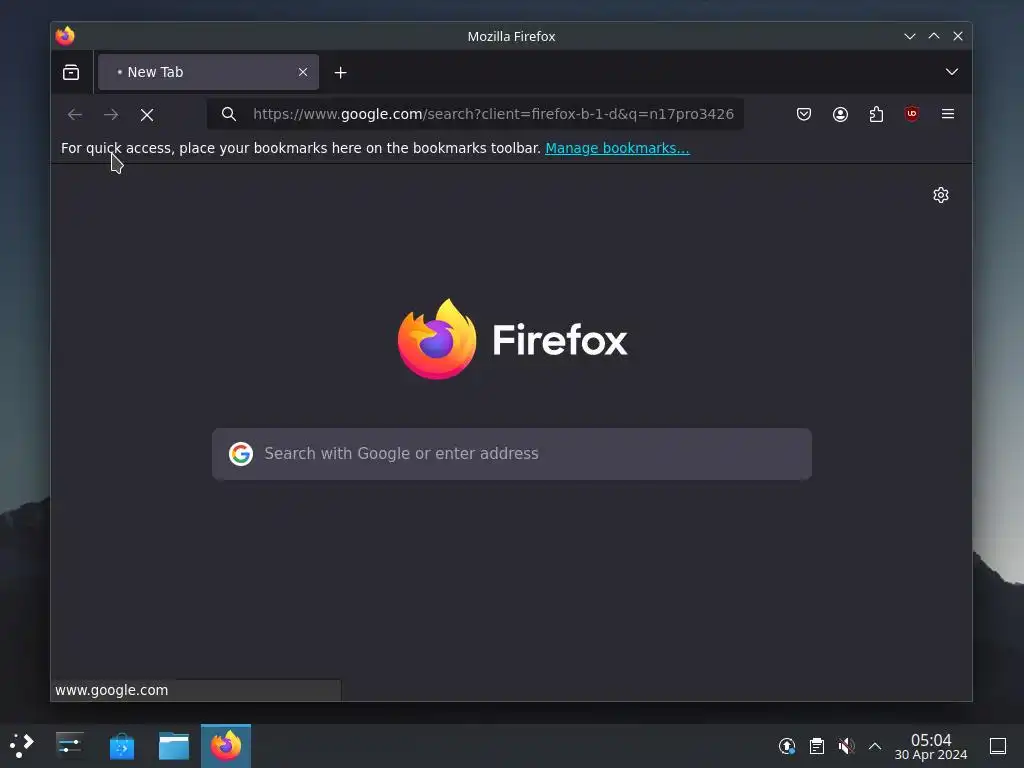
Task: Go forward one page
Action: pos(111,115)
